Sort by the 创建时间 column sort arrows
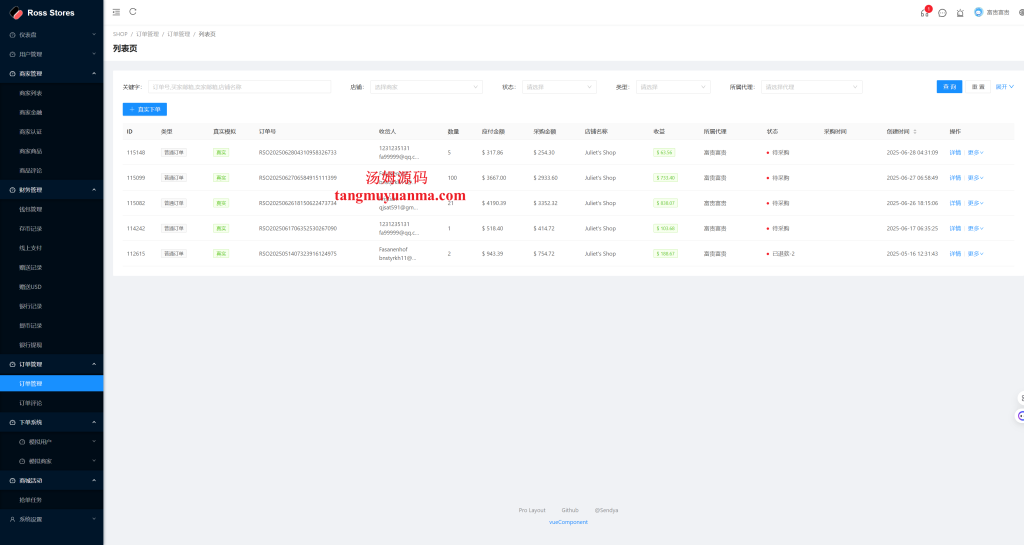 pos(914,131)
